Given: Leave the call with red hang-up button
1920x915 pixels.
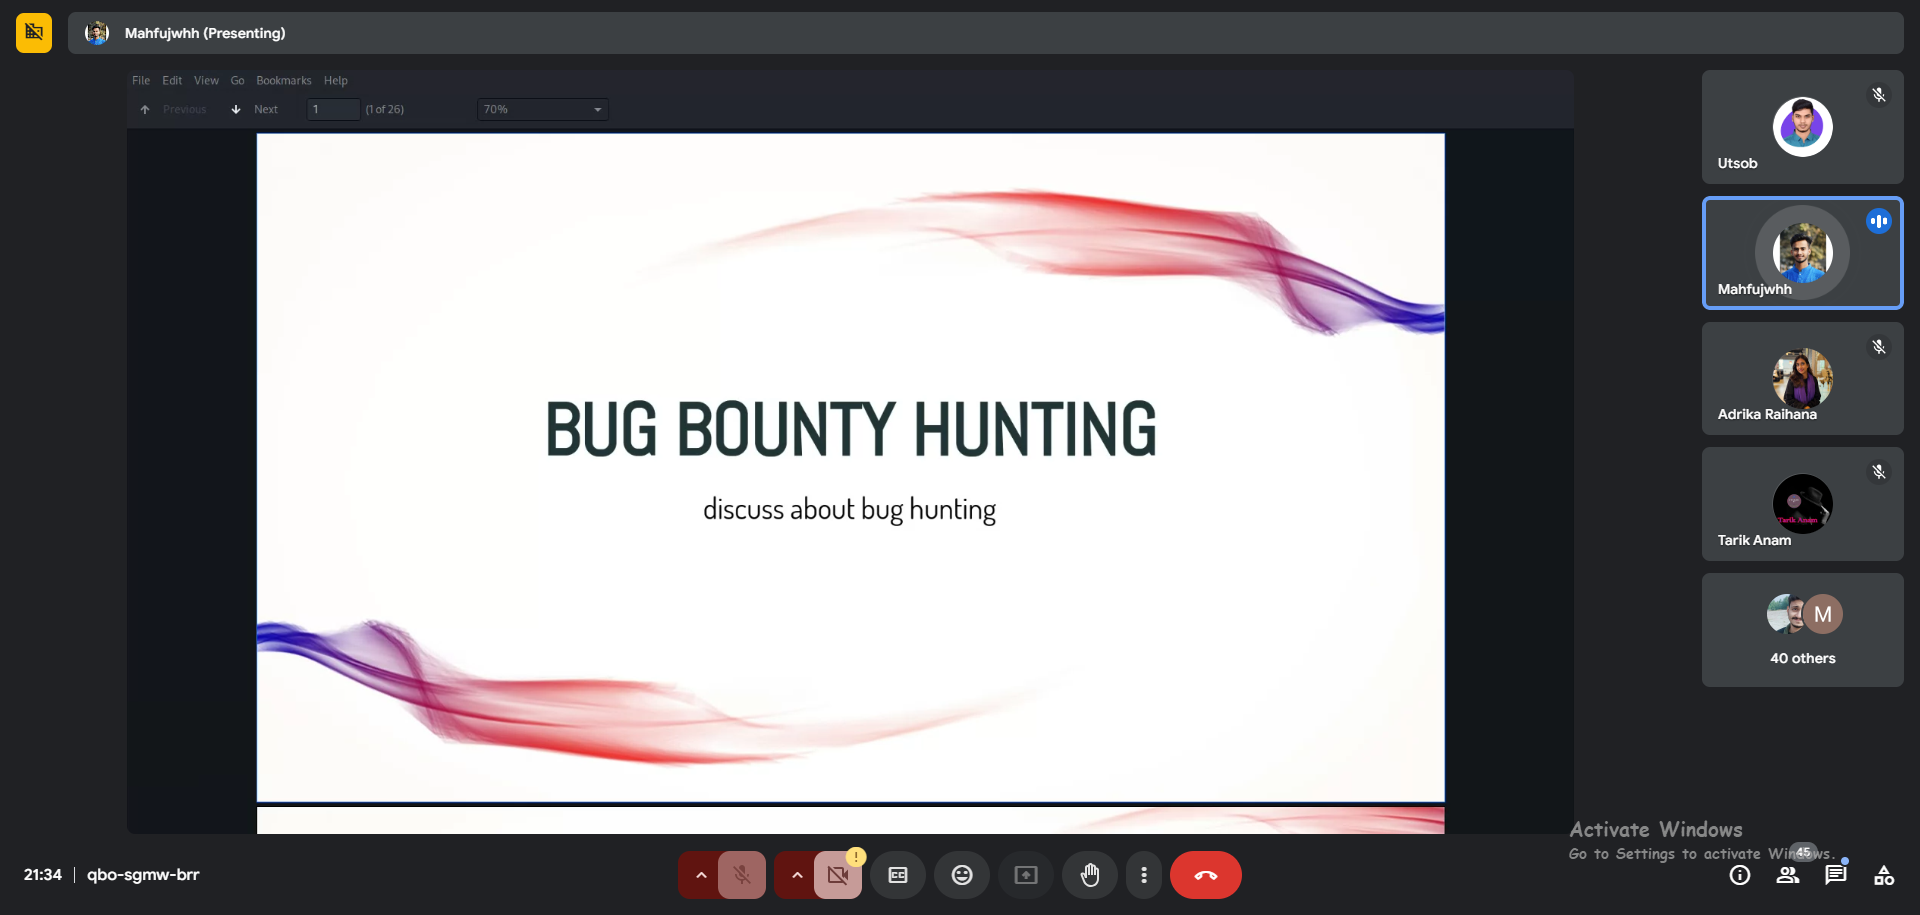Looking at the screenshot, I should coord(1205,875).
